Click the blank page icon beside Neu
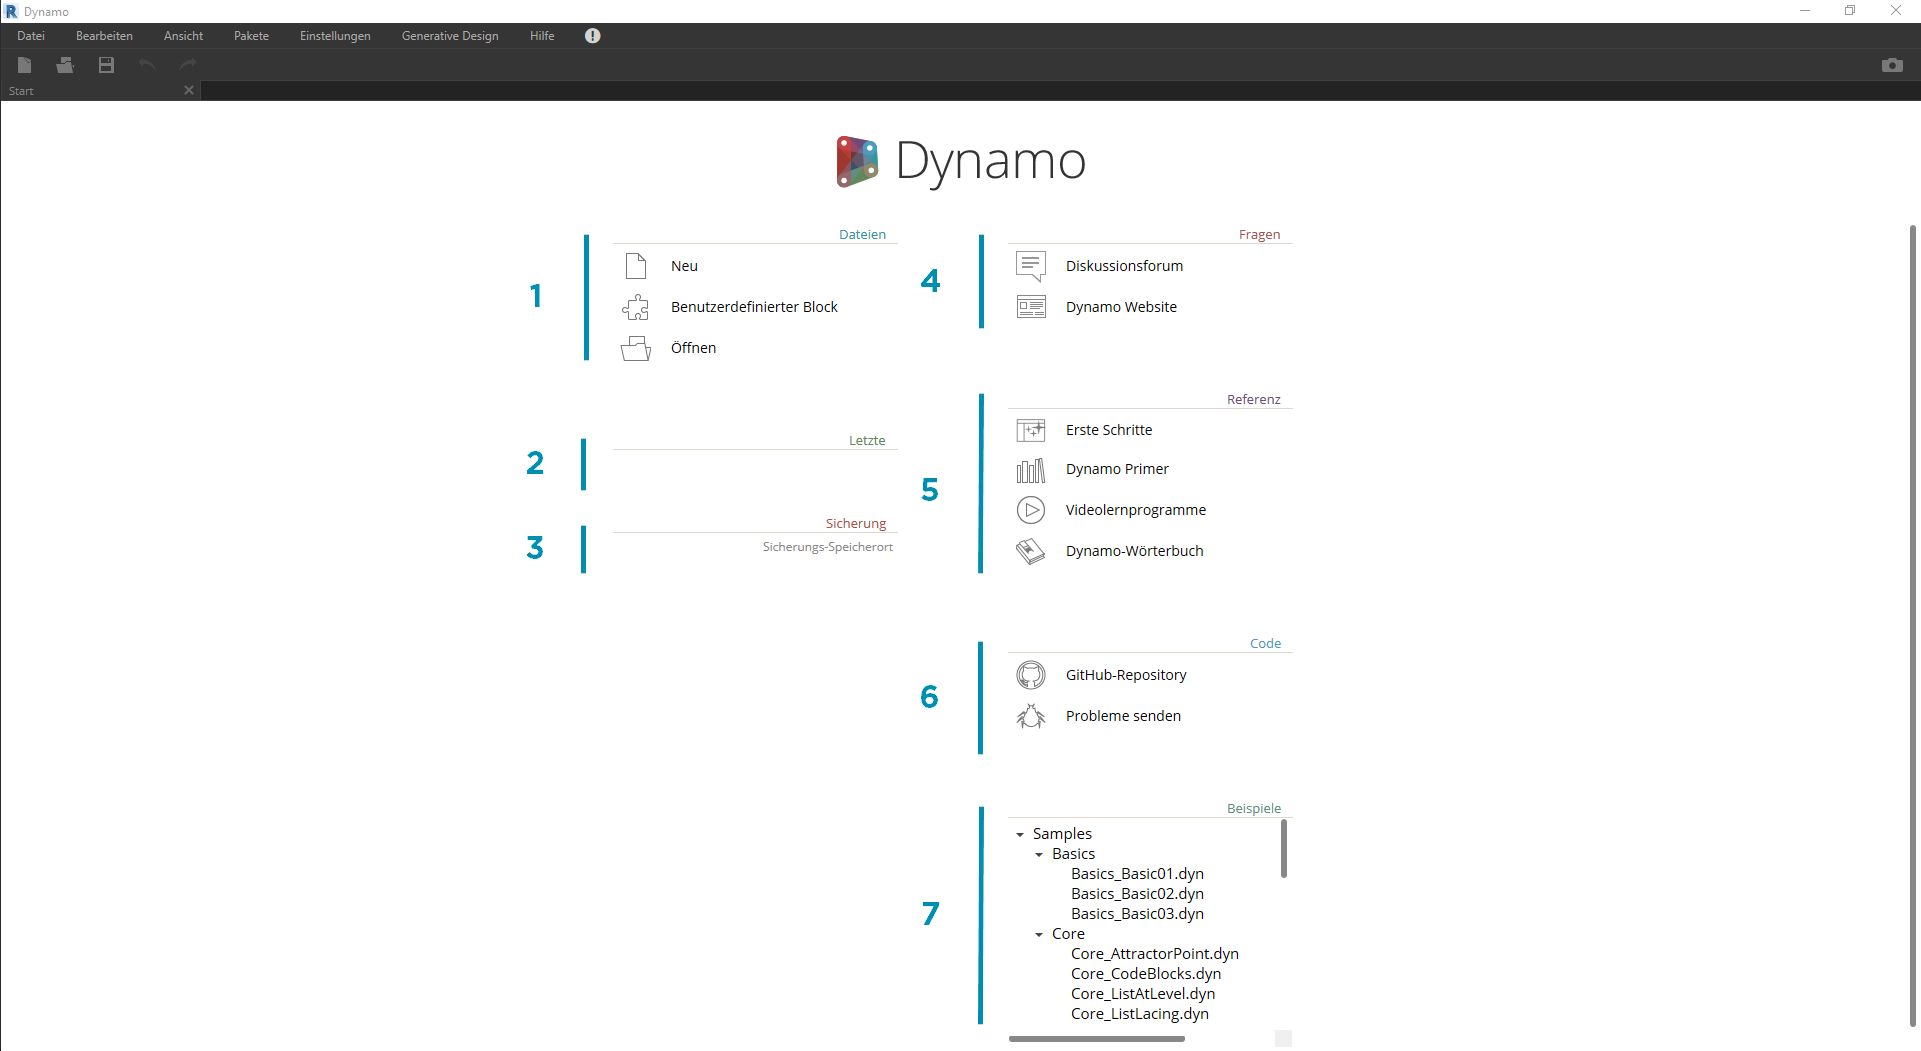1921x1051 pixels. [x=636, y=266]
